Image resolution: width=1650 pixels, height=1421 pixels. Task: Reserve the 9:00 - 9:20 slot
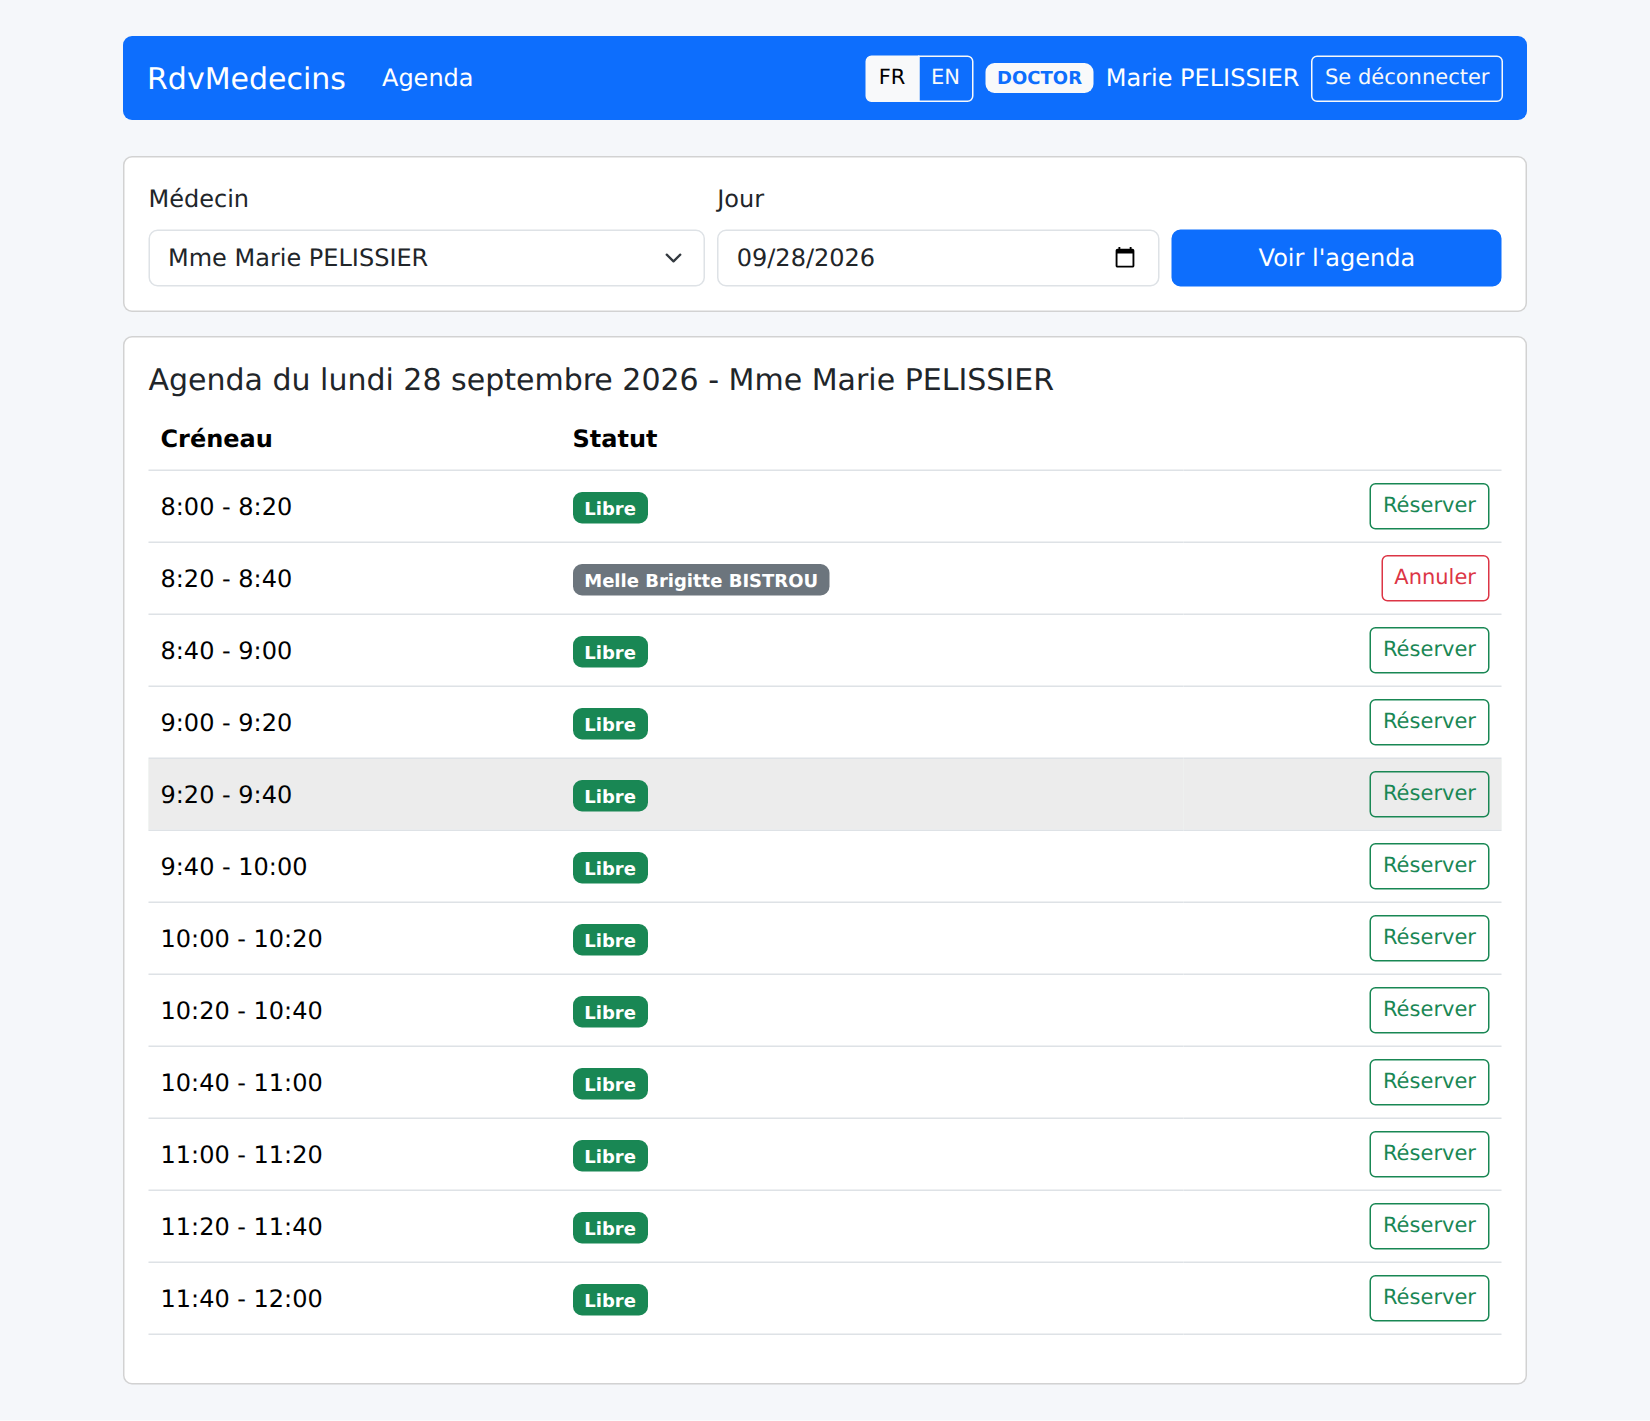pyautogui.click(x=1429, y=722)
